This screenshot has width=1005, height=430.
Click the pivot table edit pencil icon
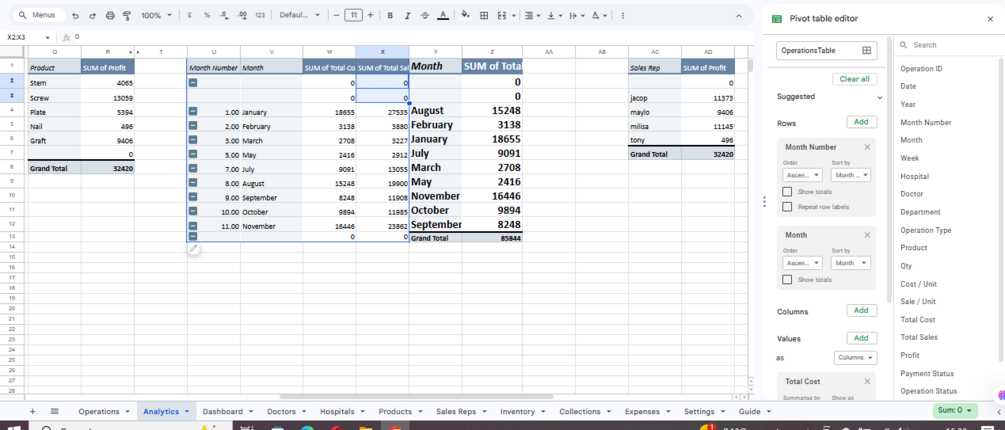coord(194,249)
